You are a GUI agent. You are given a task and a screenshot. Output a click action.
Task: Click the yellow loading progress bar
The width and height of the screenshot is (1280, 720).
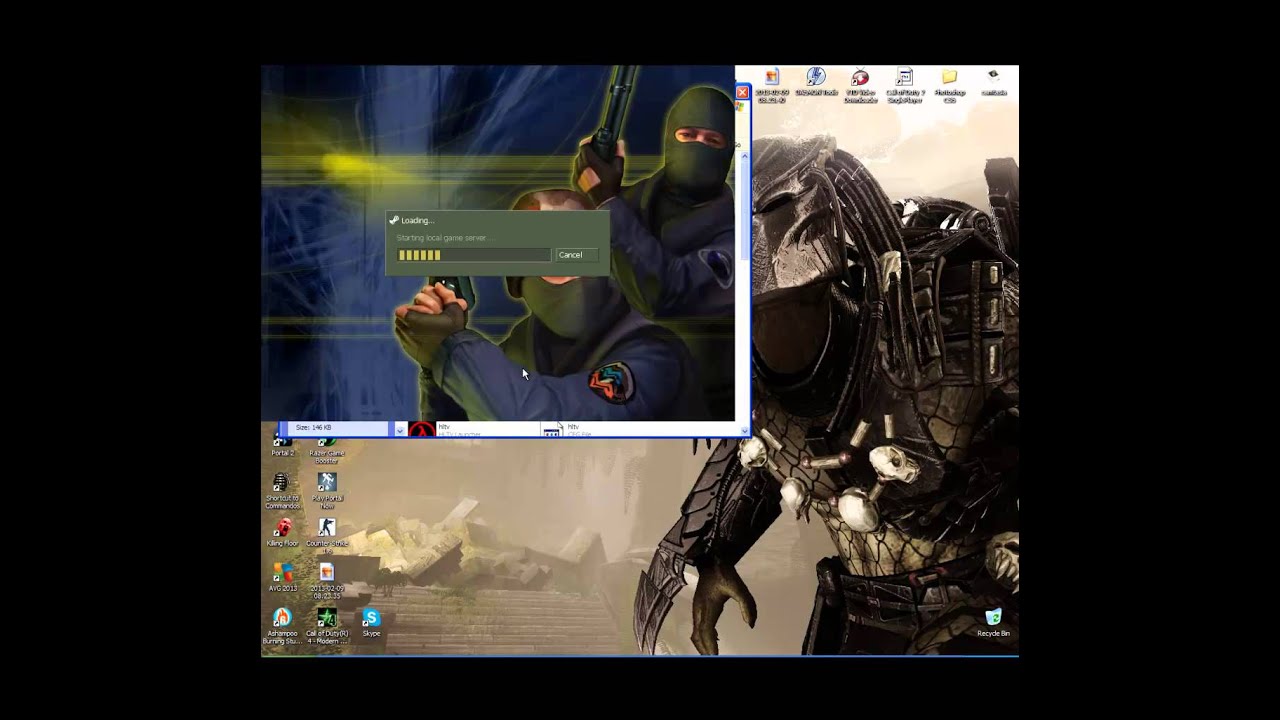pyautogui.click(x=474, y=255)
